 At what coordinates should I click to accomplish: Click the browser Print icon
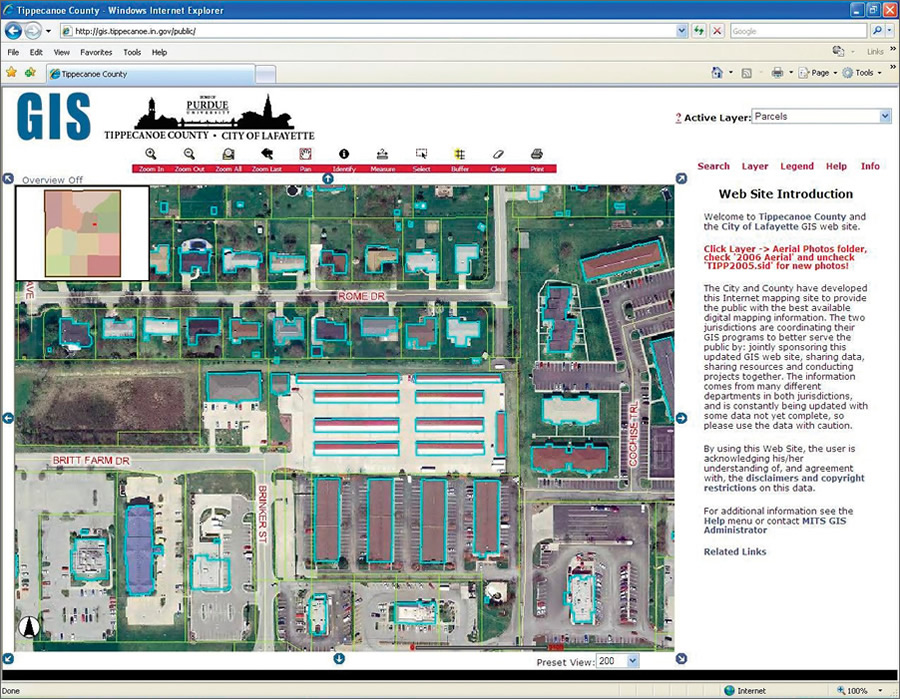click(777, 73)
